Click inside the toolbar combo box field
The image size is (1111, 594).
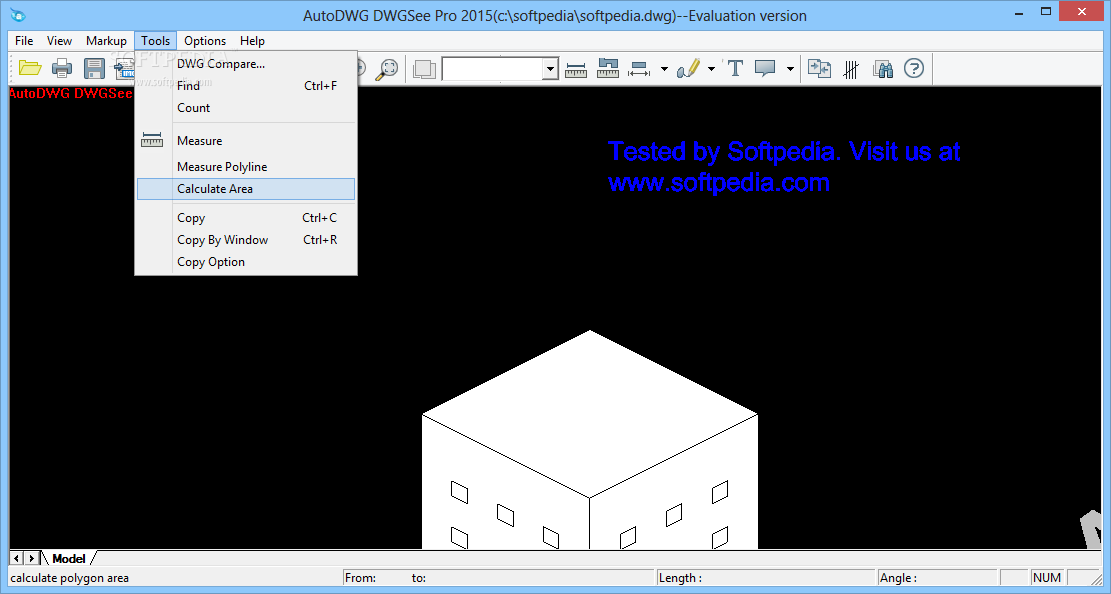click(x=492, y=69)
